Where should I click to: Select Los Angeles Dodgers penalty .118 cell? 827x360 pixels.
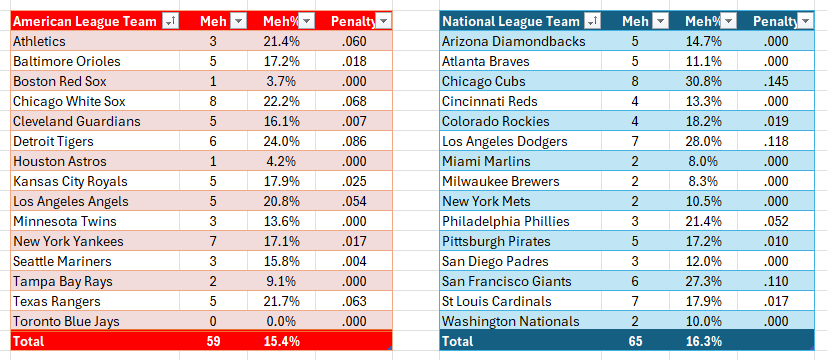click(775, 141)
